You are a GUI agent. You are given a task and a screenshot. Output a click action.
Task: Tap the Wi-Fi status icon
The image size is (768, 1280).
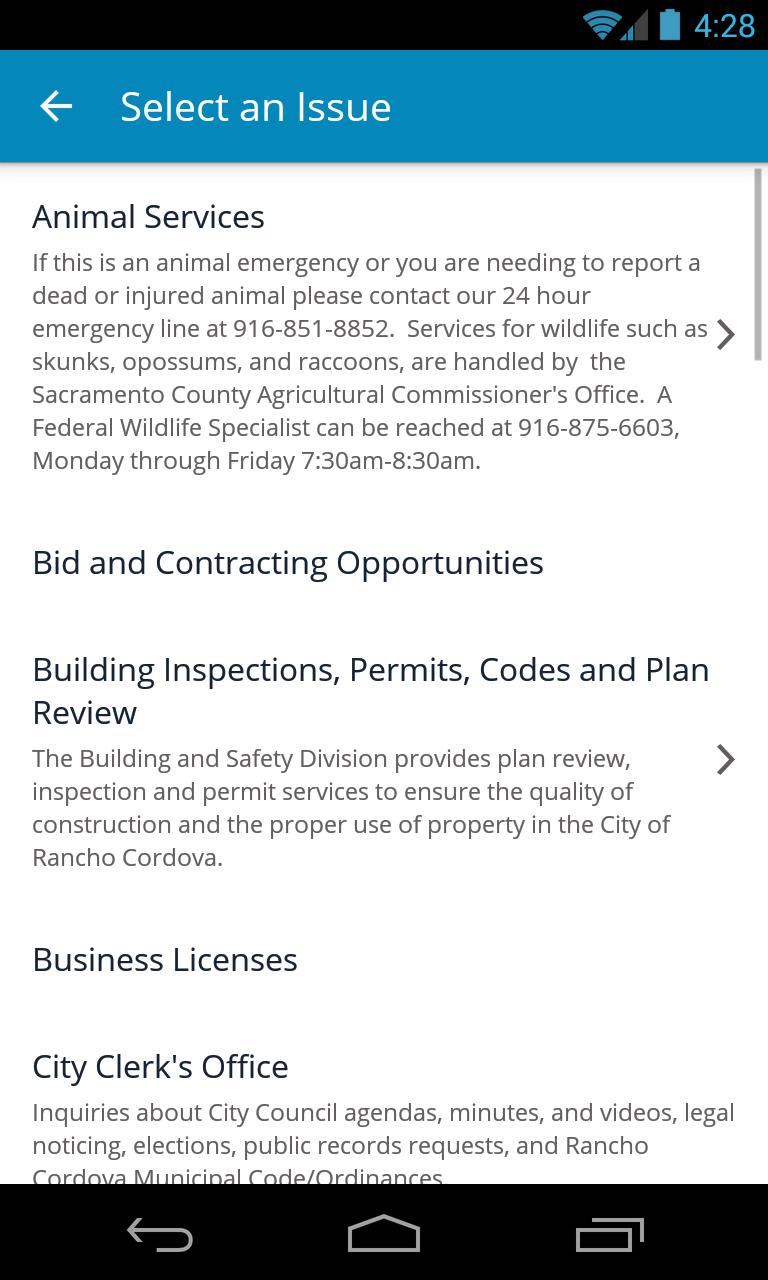[600, 25]
